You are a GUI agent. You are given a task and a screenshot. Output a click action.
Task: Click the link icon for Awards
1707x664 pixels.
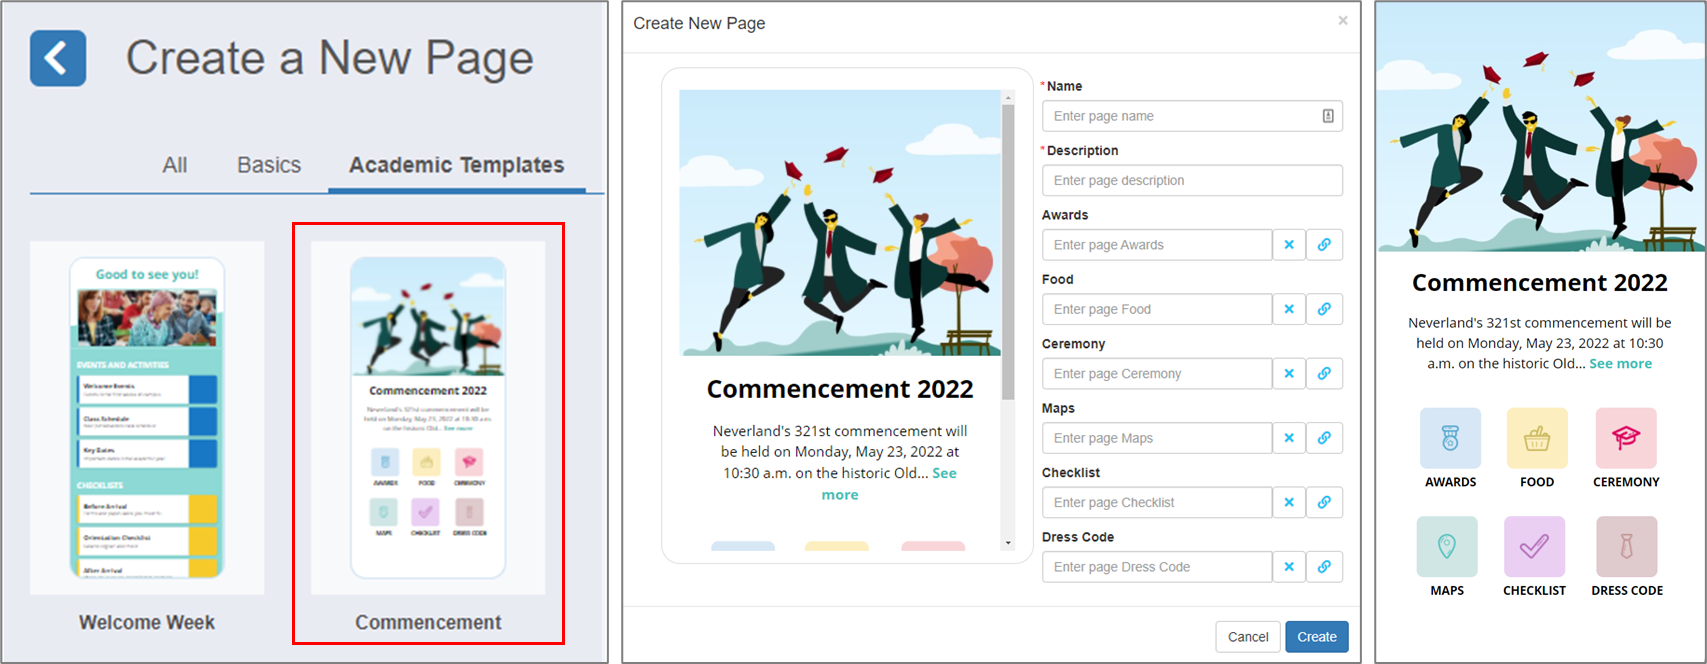point(1324,245)
